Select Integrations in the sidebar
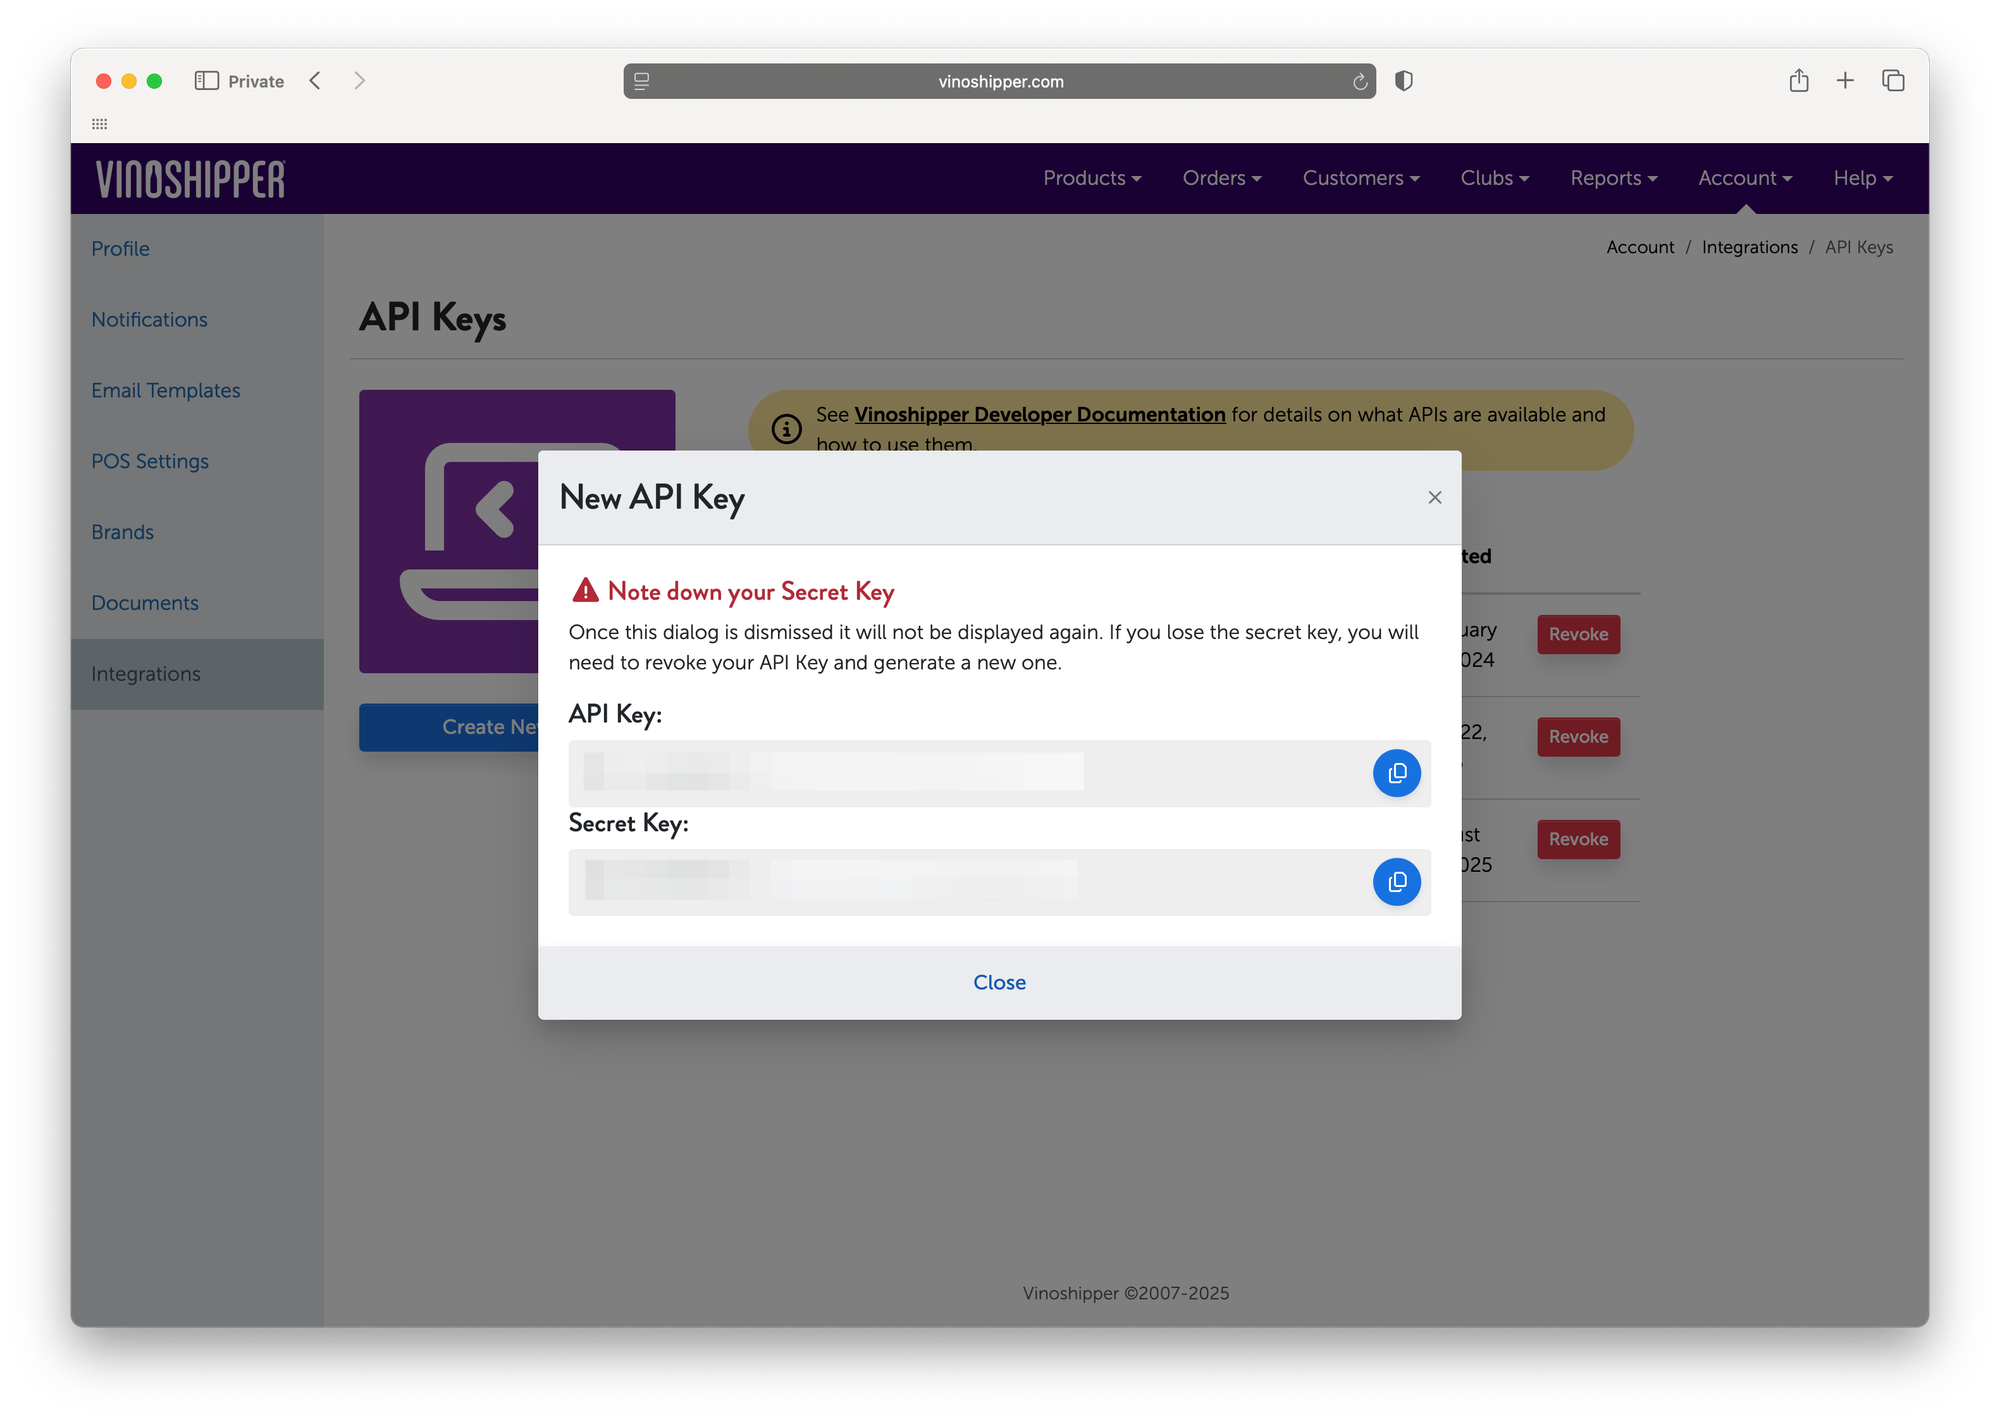2000x1421 pixels. 197,674
